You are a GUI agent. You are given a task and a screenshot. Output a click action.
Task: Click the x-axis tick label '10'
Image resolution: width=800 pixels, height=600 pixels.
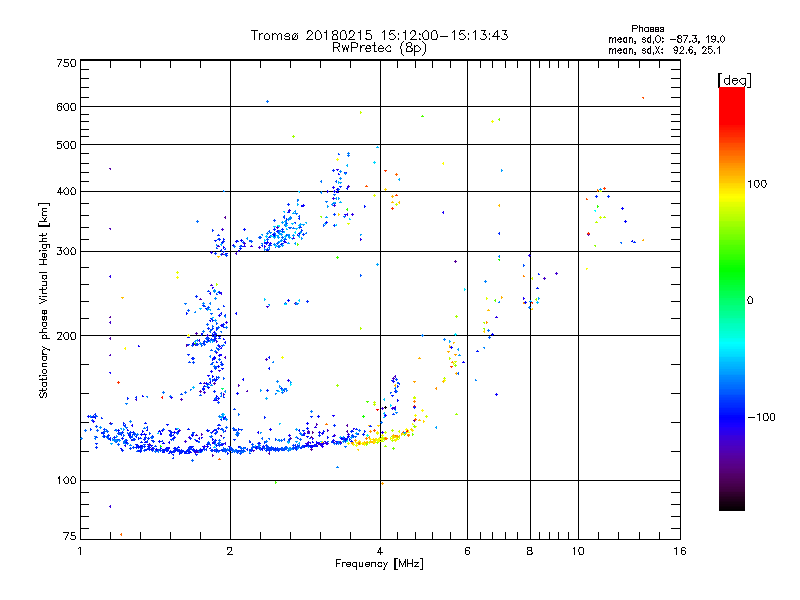click(x=578, y=551)
